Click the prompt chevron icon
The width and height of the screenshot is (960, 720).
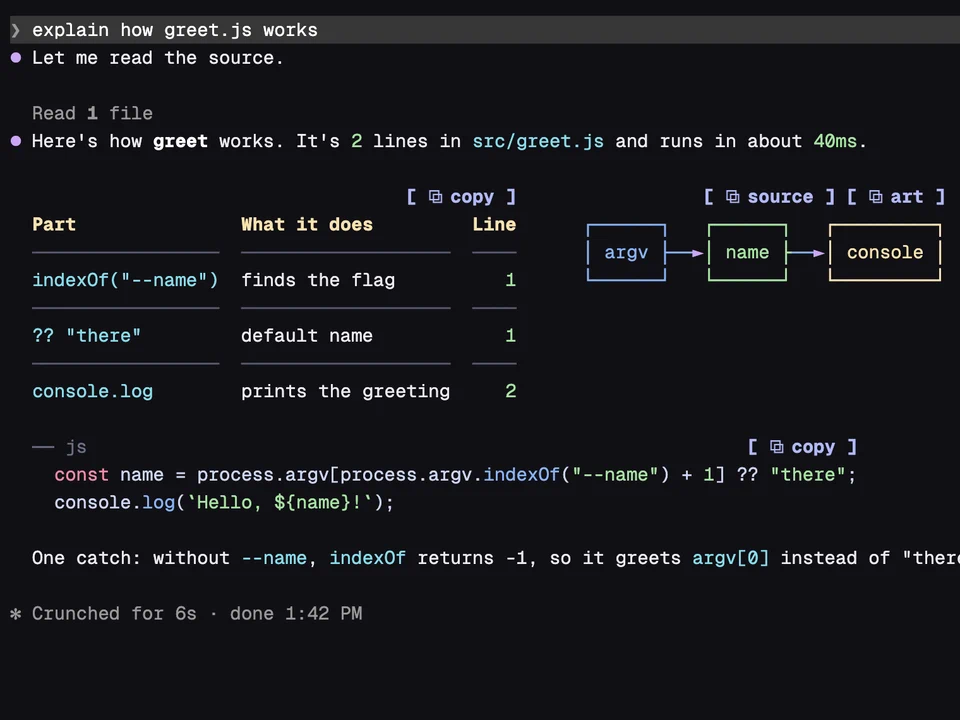(16, 30)
